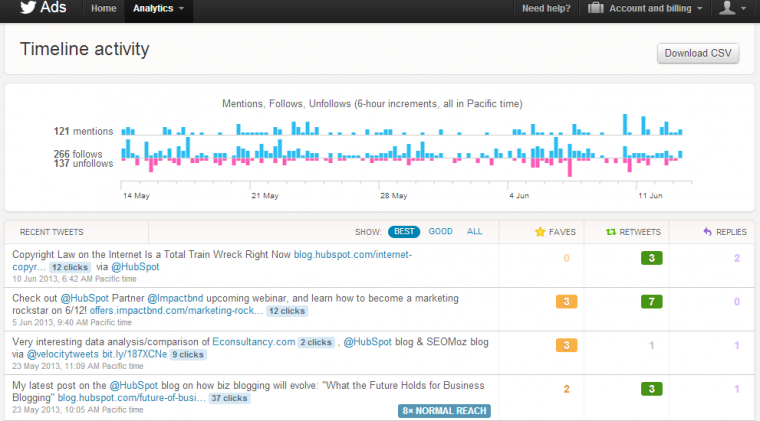Go to the Home menu item
The width and height of the screenshot is (760, 421).
(x=104, y=9)
